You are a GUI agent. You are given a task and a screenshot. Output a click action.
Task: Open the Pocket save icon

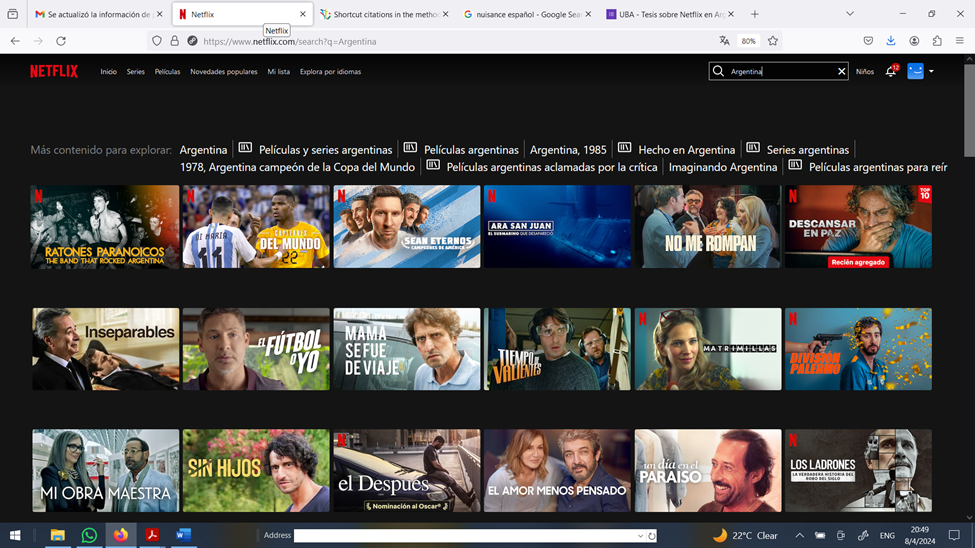868,41
